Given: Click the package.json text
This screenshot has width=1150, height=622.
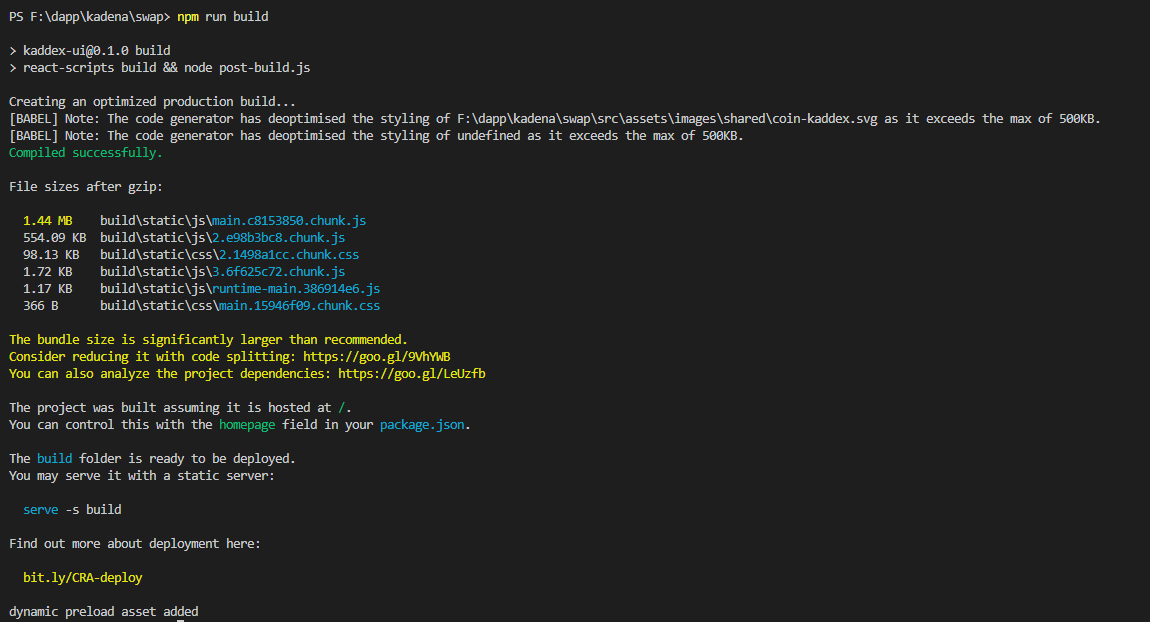Looking at the screenshot, I should [x=422, y=425].
